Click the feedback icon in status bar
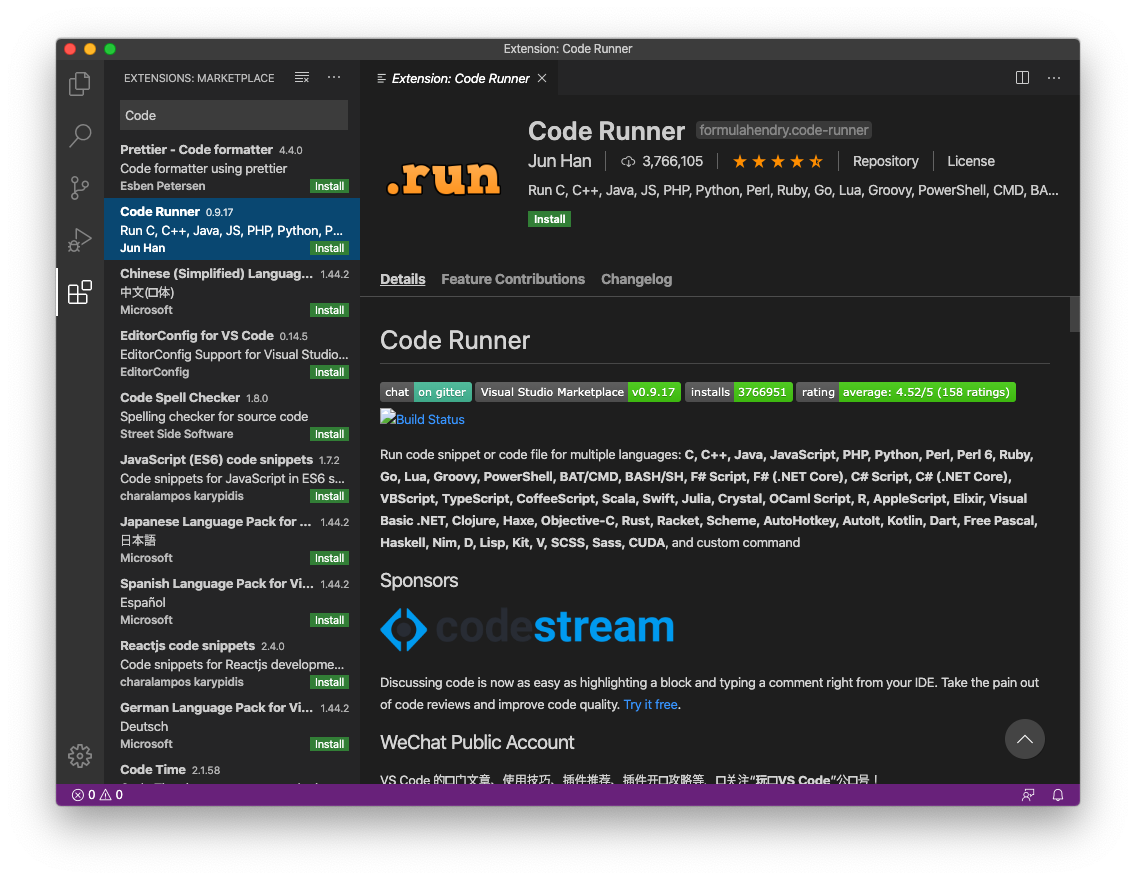 tap(1028, 795)
